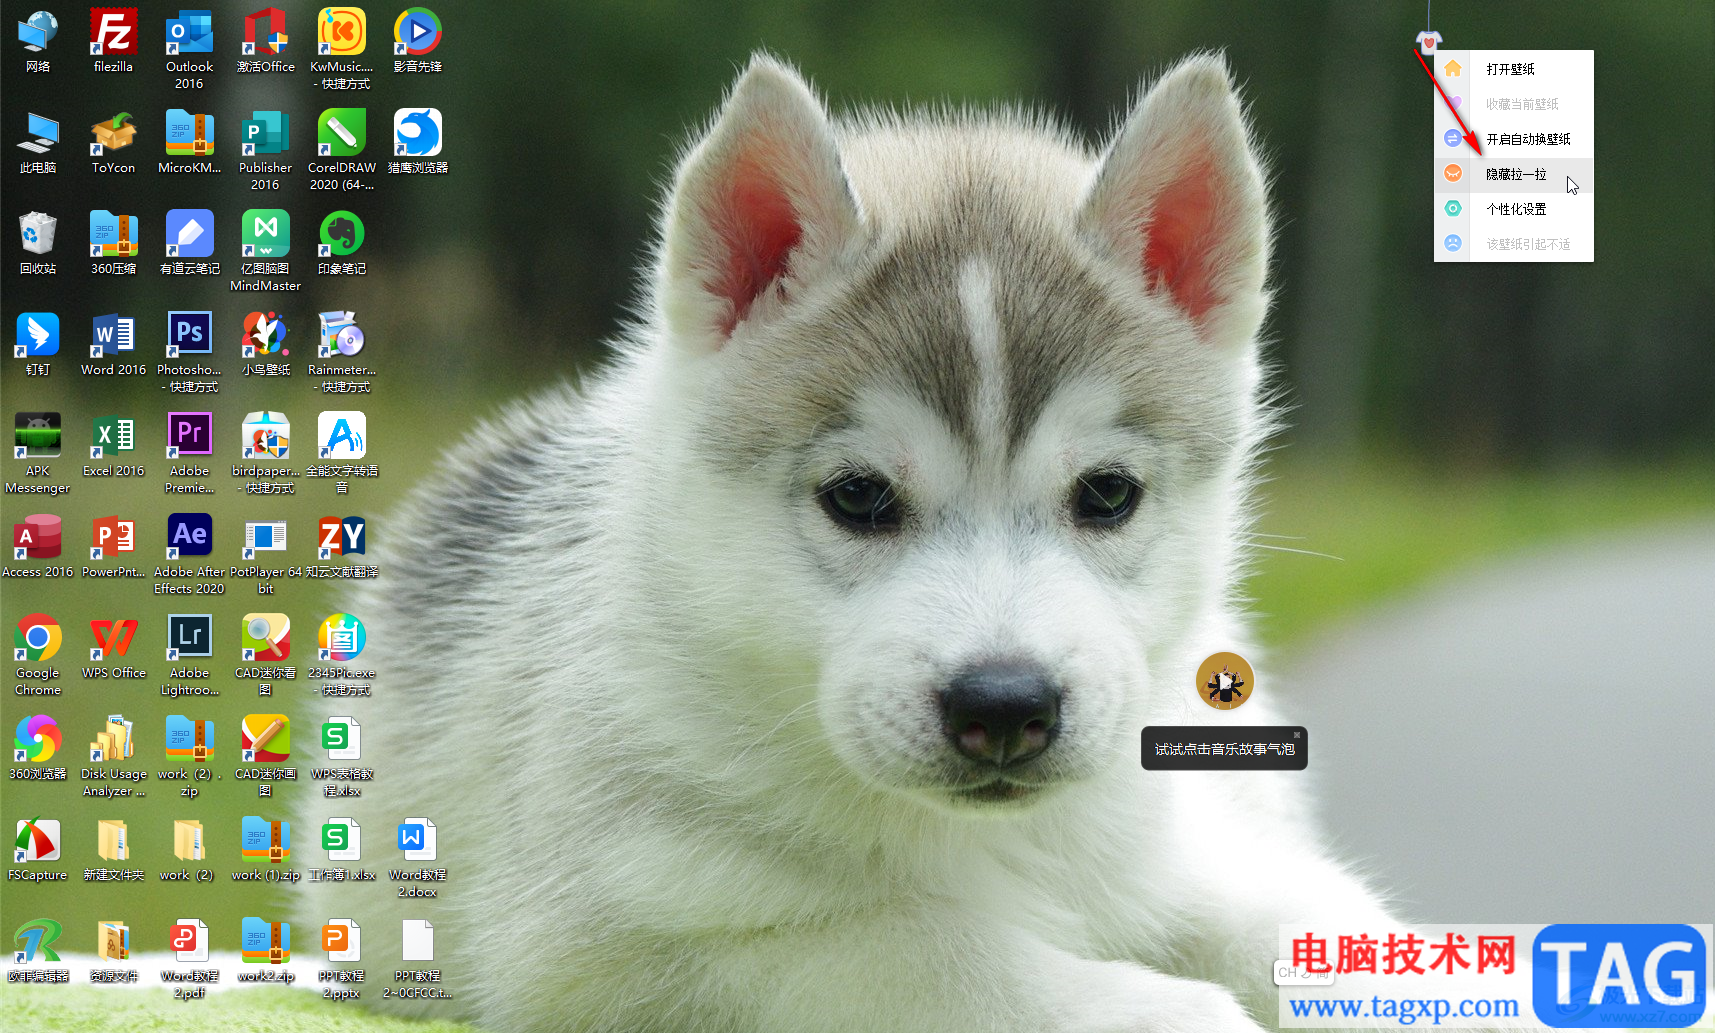Choose 开启自动换壁纸 menu entry

1514,139
